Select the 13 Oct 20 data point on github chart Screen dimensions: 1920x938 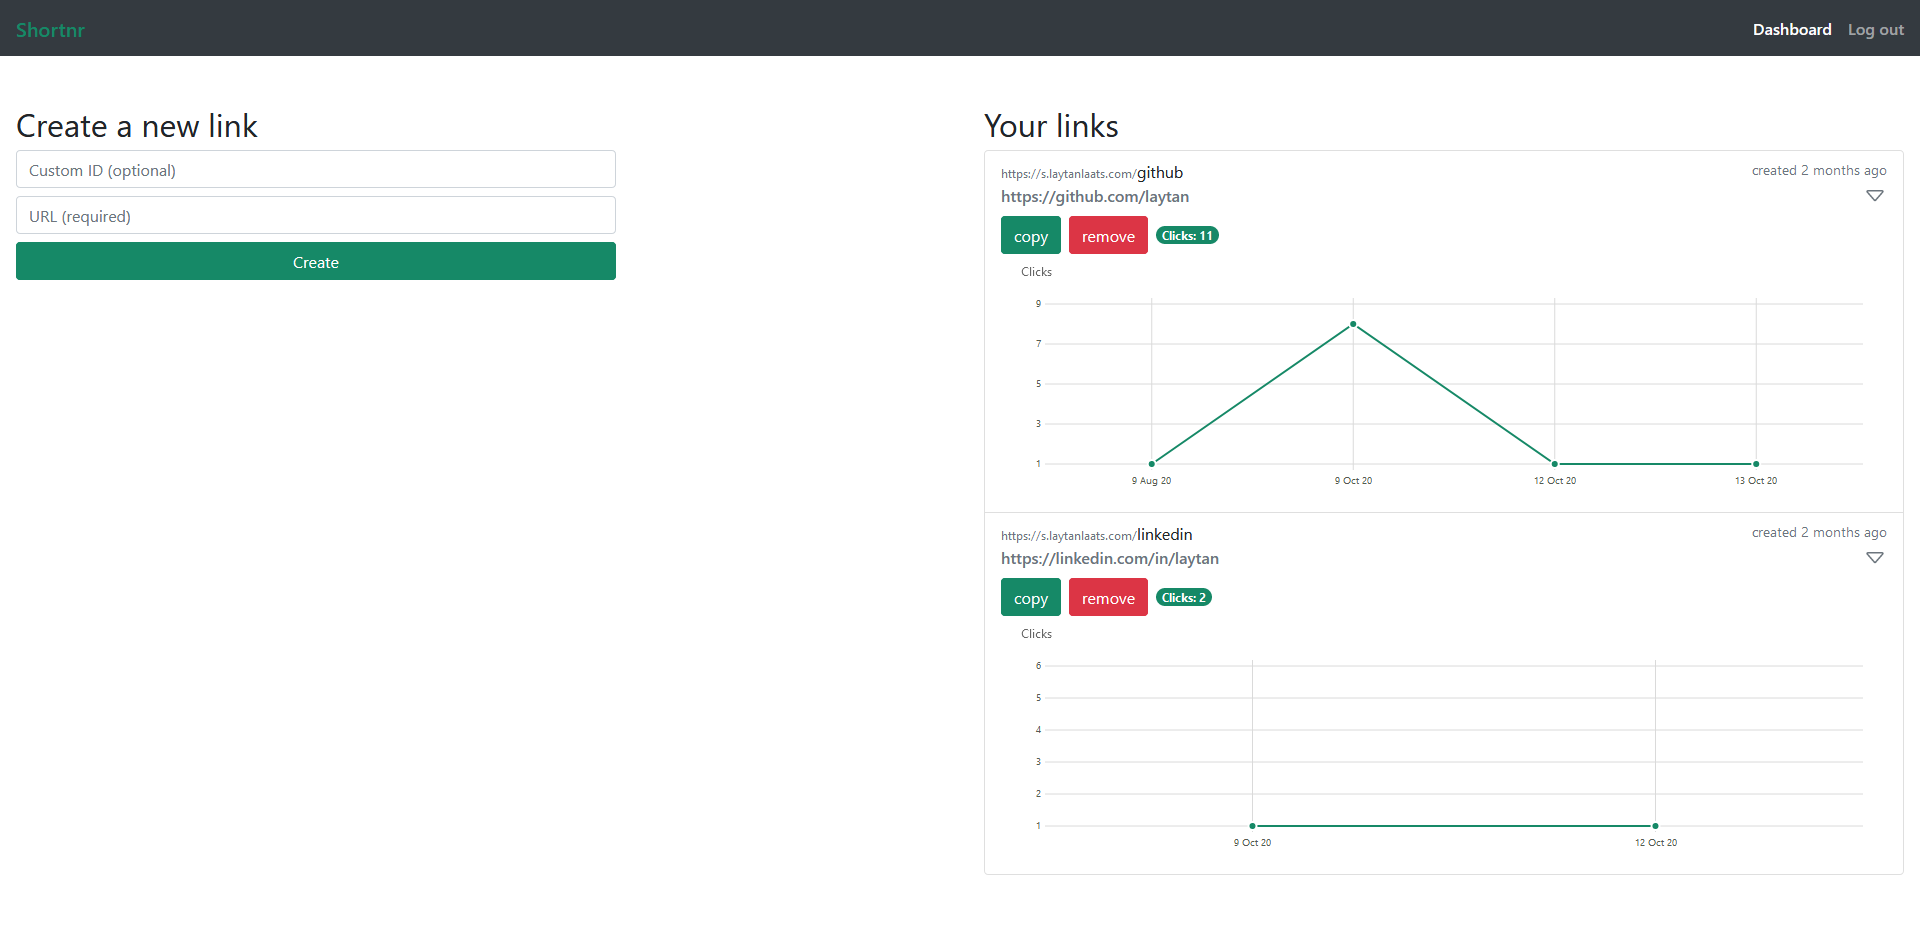click(x=1756, y=464)
